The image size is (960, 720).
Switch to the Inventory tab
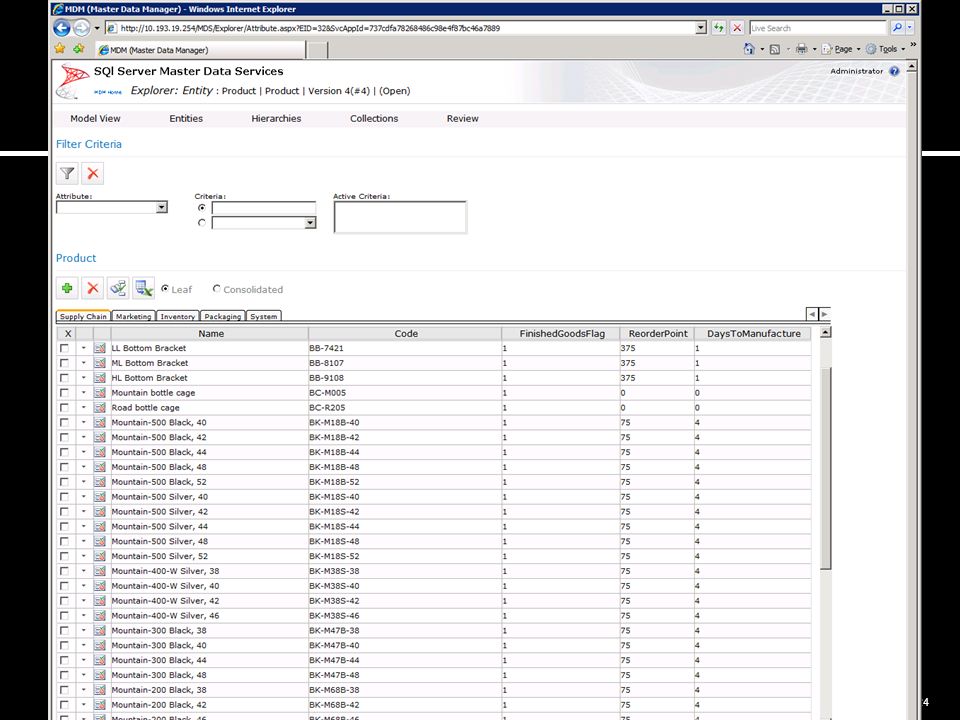click(178, 316)
